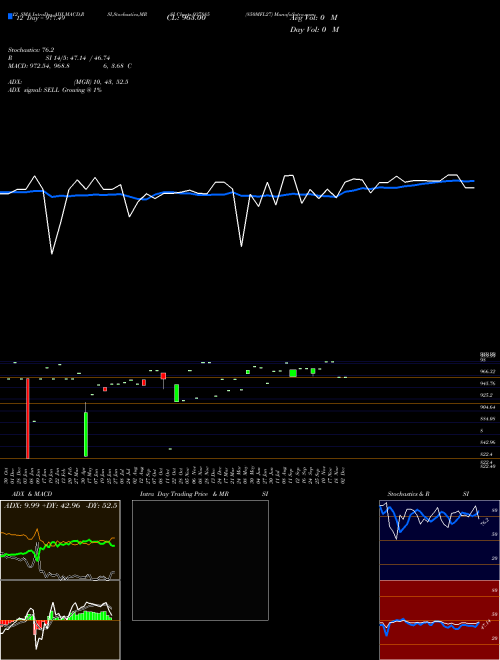Viewport: 500px width, 660px height.
Task: Click the tallest green candlestick
Action: tap(86, 434)
